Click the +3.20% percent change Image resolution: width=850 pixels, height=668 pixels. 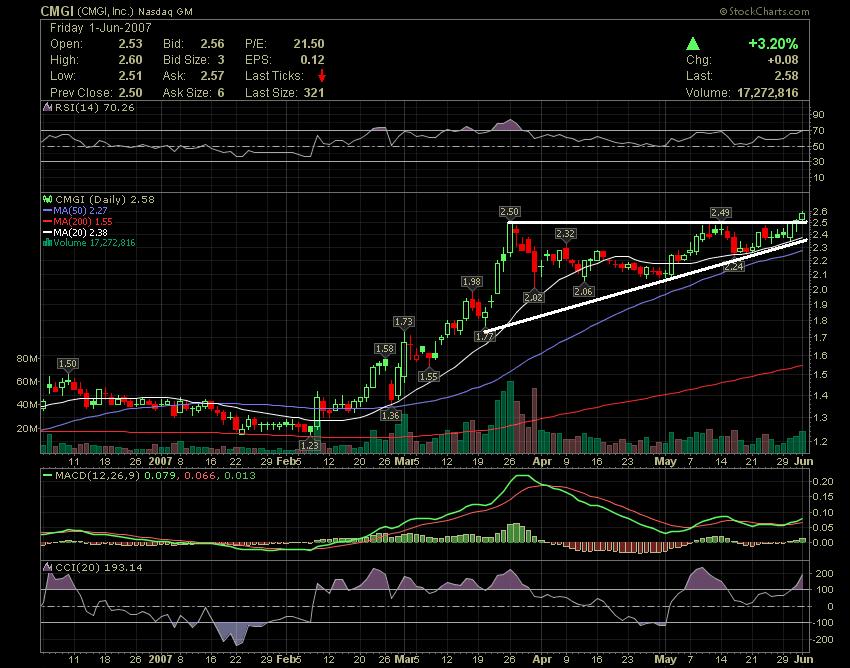[x=773, y=44]
